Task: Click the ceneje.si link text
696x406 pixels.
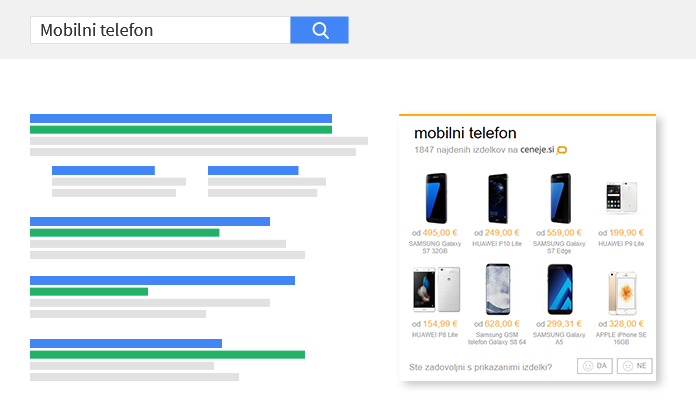Action: pyautogui.click(x=537, y=150)
